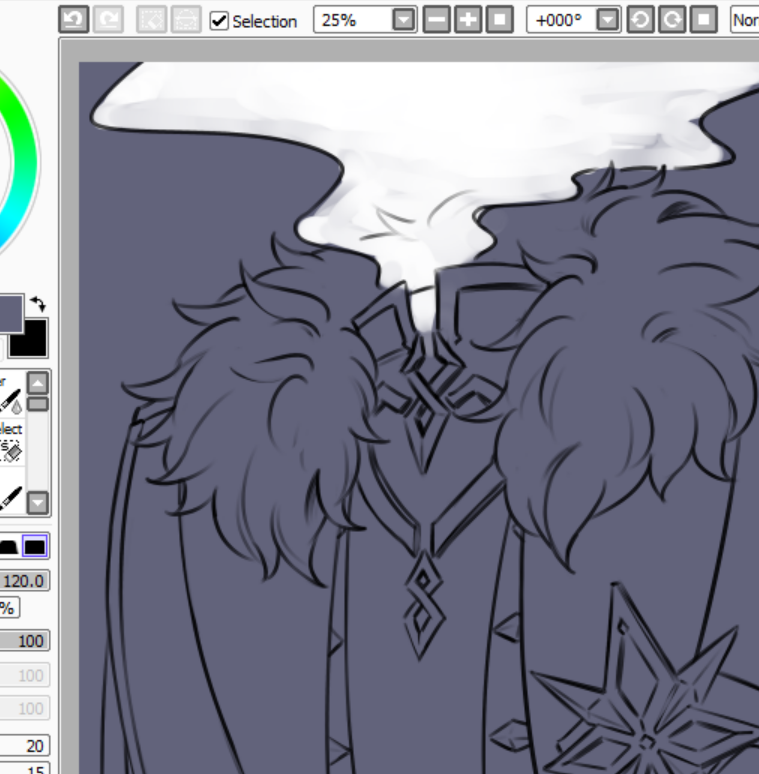Reset zoom with the square button next to plus

click(499, 20)
